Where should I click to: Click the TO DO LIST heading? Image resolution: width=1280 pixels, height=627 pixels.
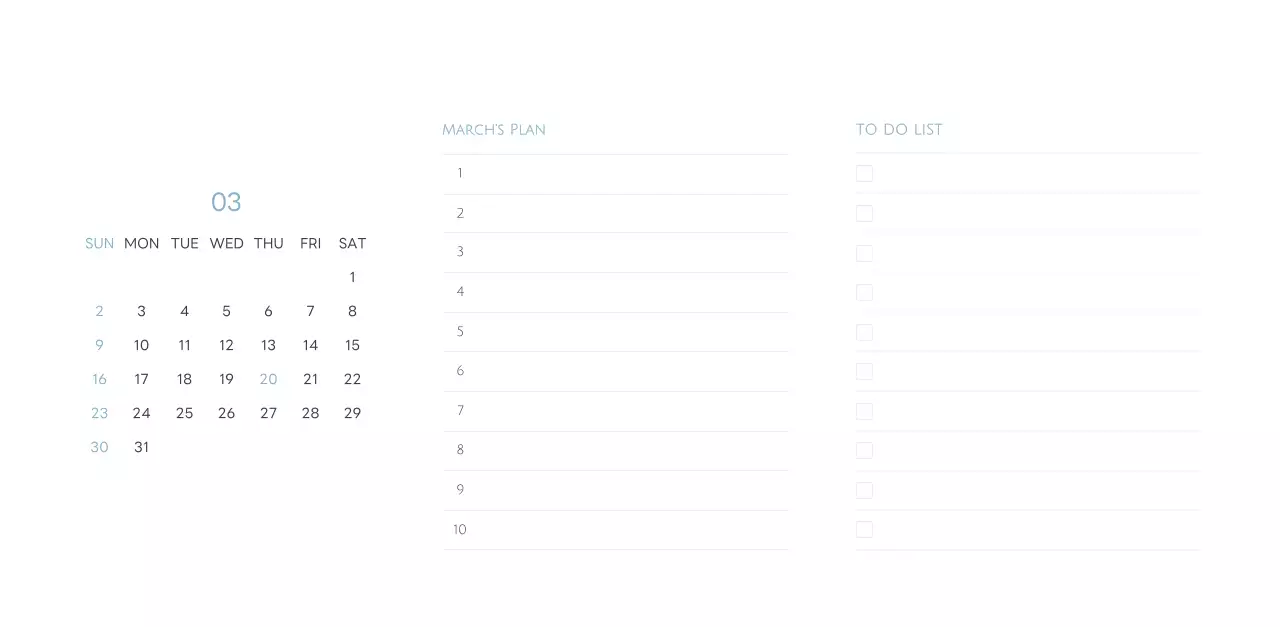coord(899,130)
